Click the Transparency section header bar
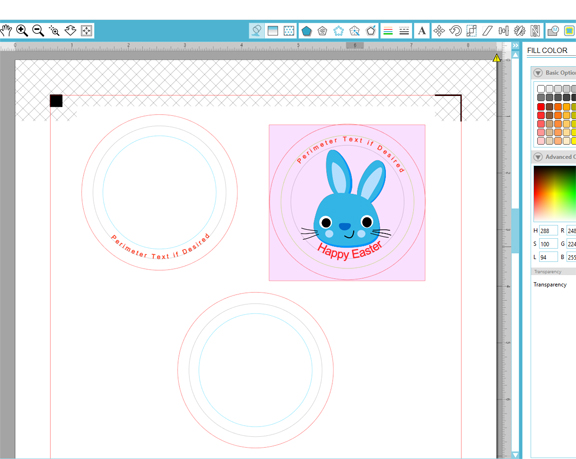 [x=554, y=272]
